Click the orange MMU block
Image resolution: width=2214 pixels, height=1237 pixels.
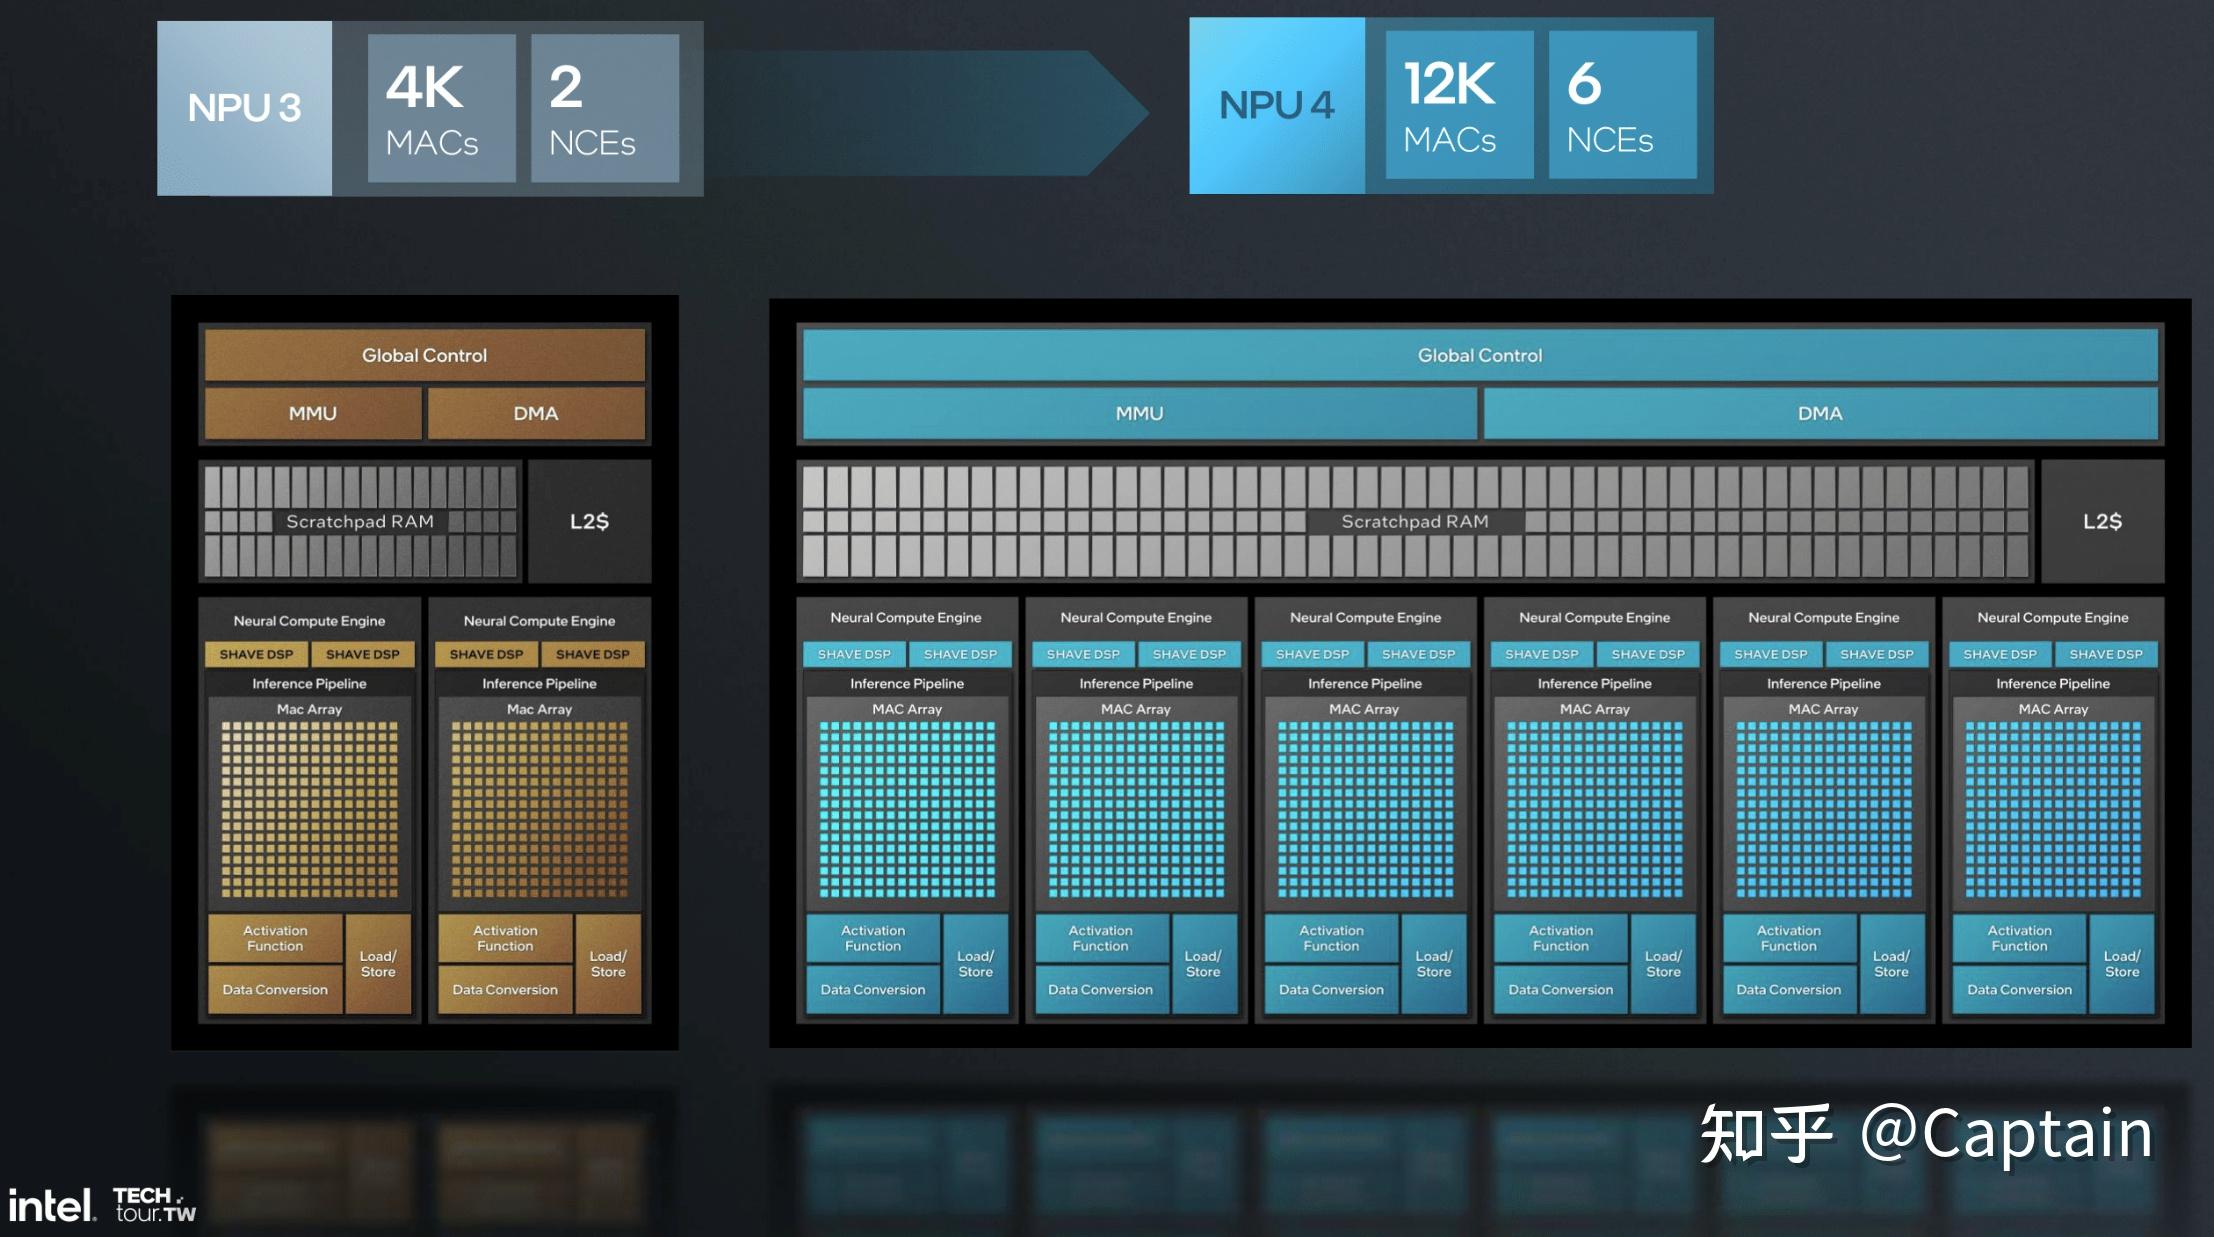(x=312, y=413)
